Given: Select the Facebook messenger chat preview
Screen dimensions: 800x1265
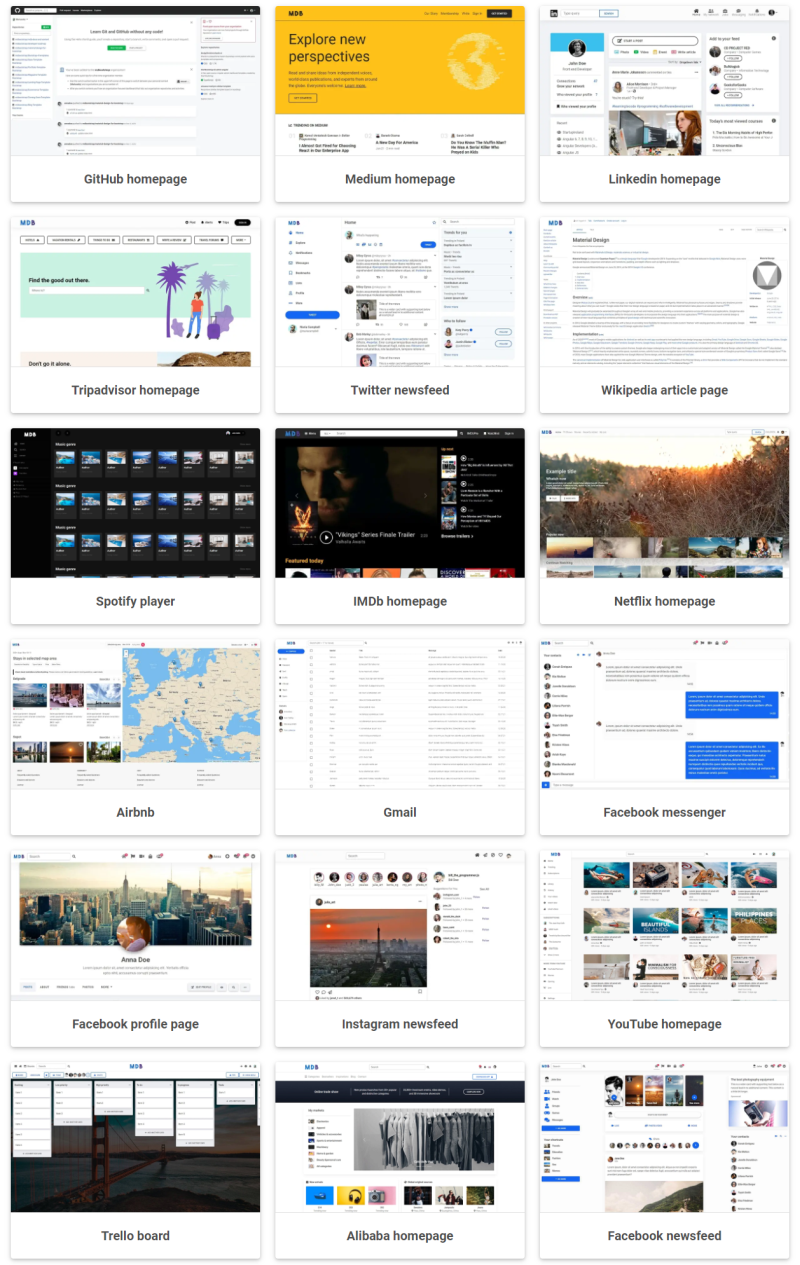Looking at the screenshot, I should pyautogui.click(x=664, y=713).
